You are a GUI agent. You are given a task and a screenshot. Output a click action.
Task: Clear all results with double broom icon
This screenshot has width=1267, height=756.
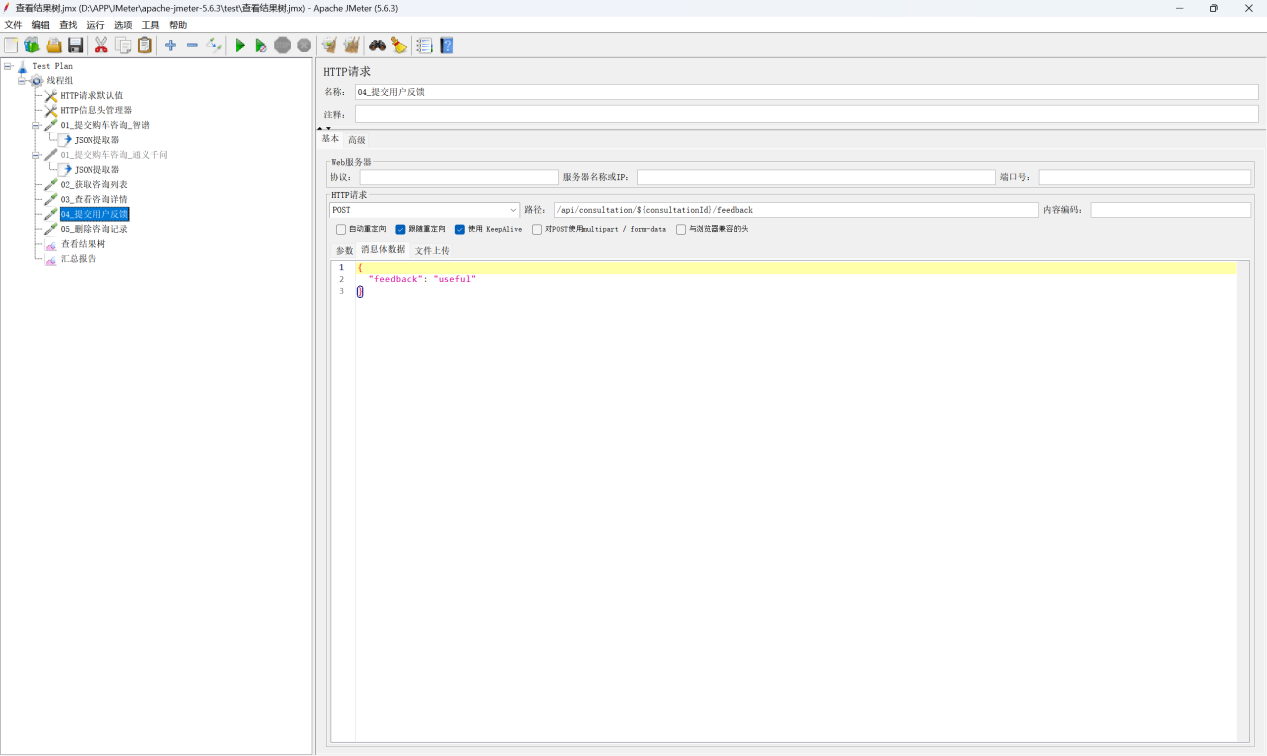[351, 45]
